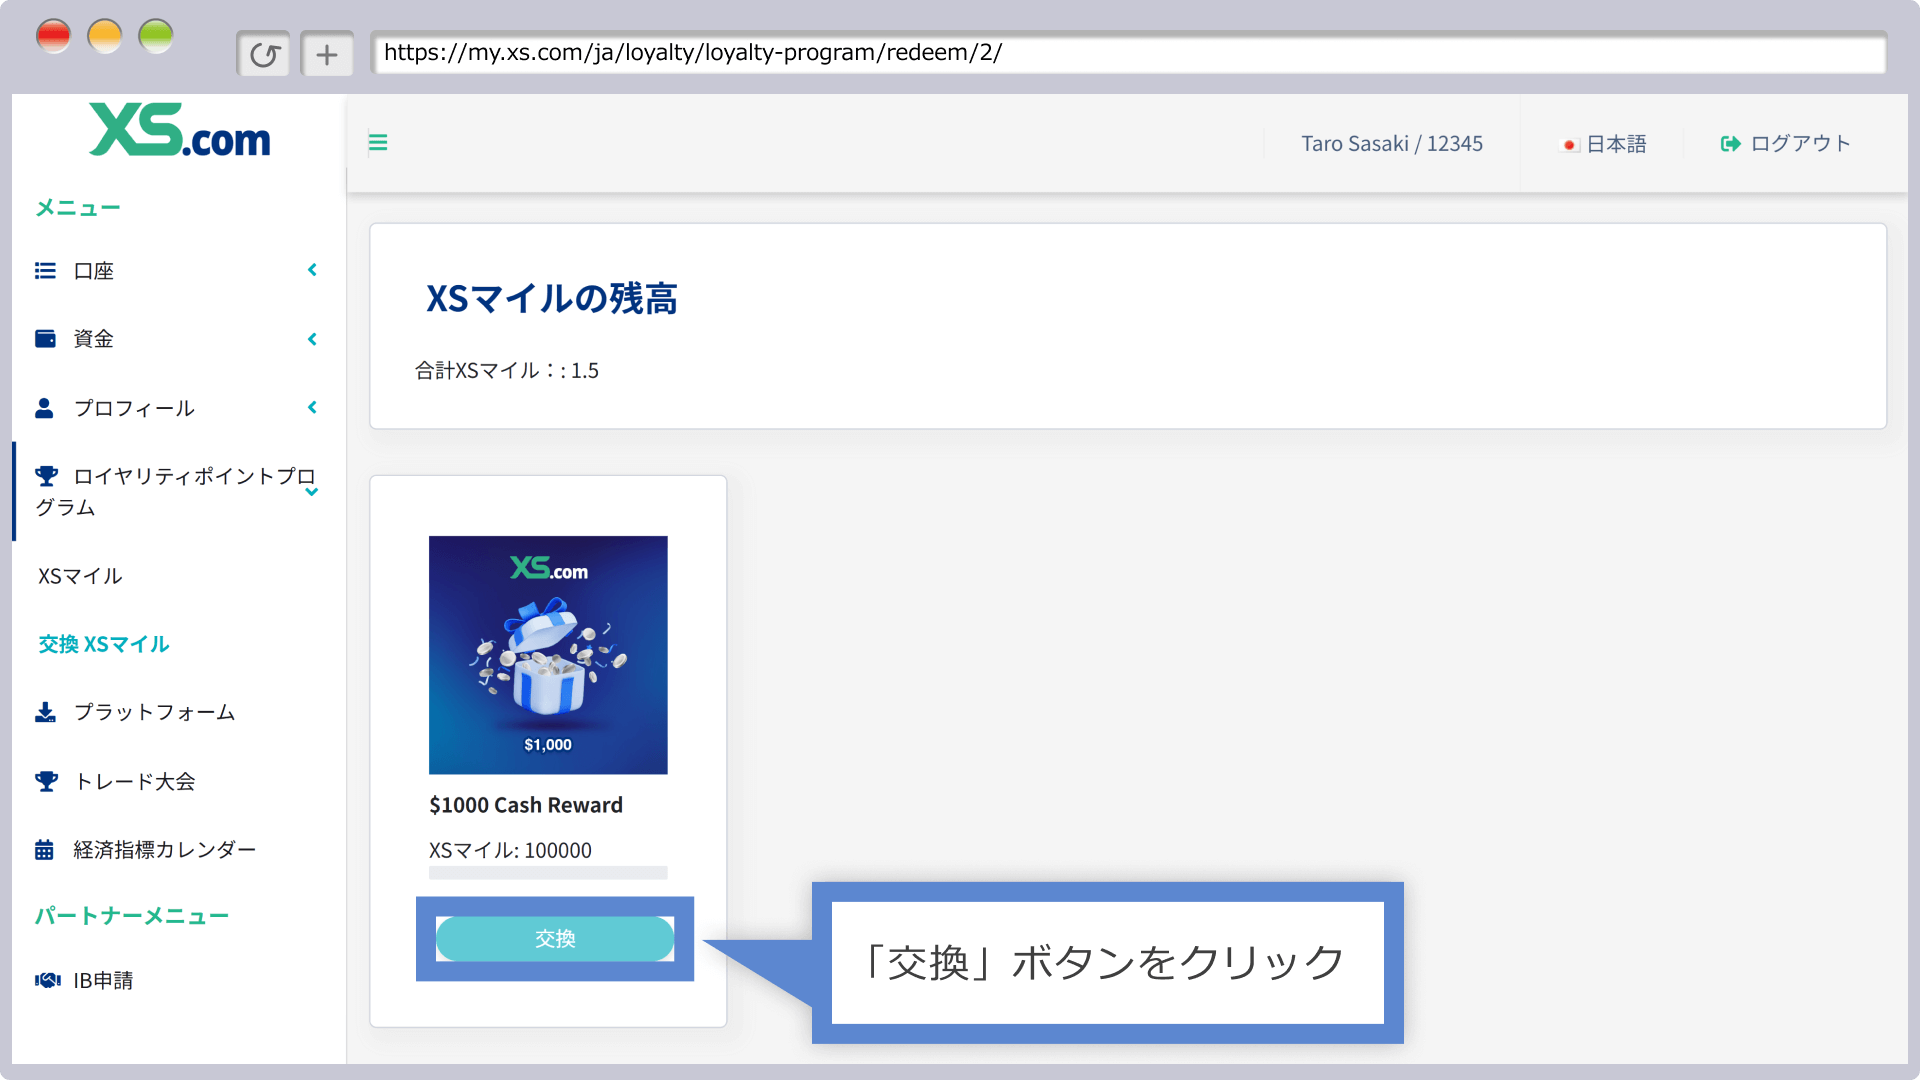
Task: Expand the 口座 submenu chevron
Action: (x=312, y=270)
